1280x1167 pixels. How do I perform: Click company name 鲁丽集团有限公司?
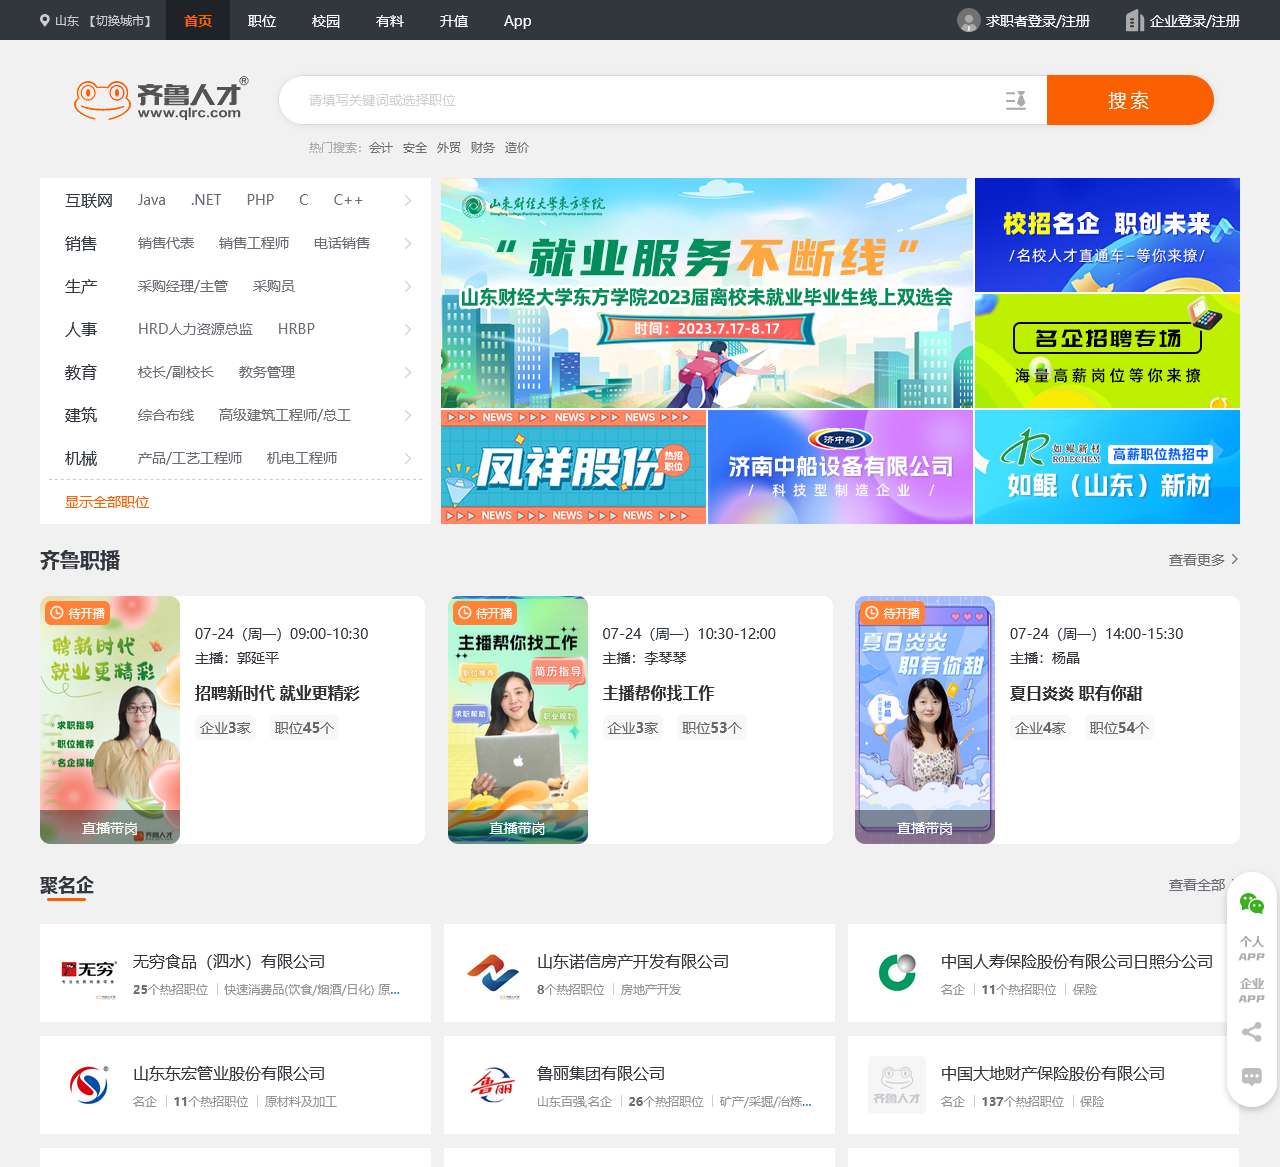(601, 1074)
